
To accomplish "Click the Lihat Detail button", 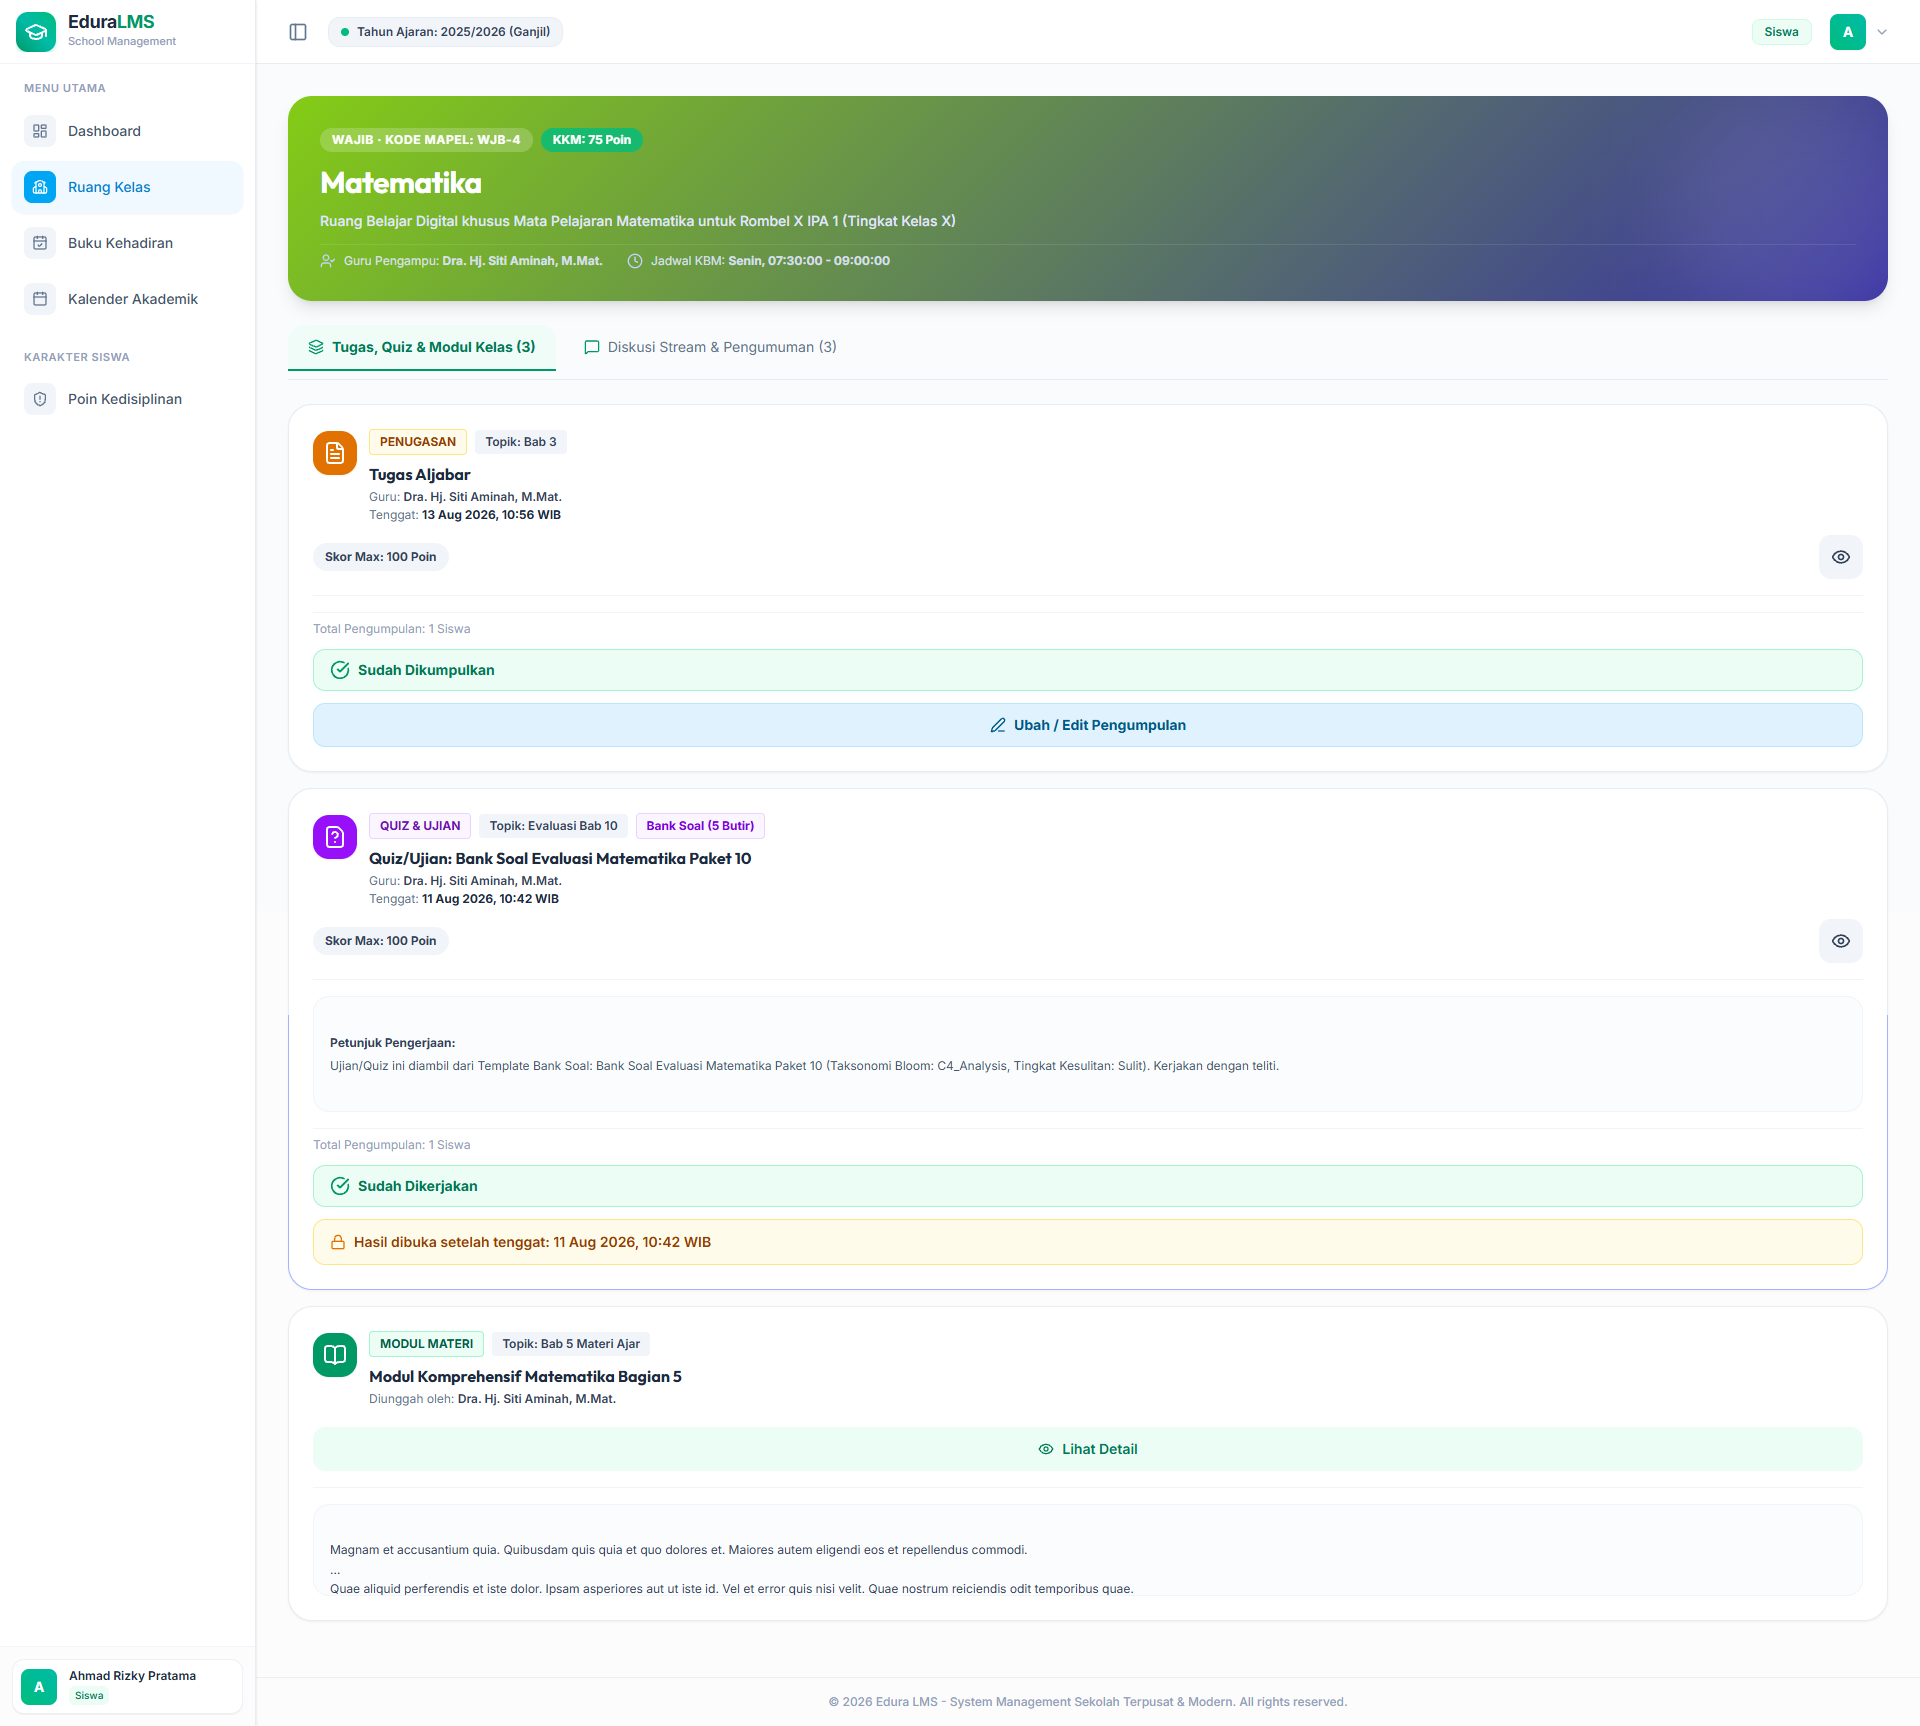I will click(1088, 1449).
